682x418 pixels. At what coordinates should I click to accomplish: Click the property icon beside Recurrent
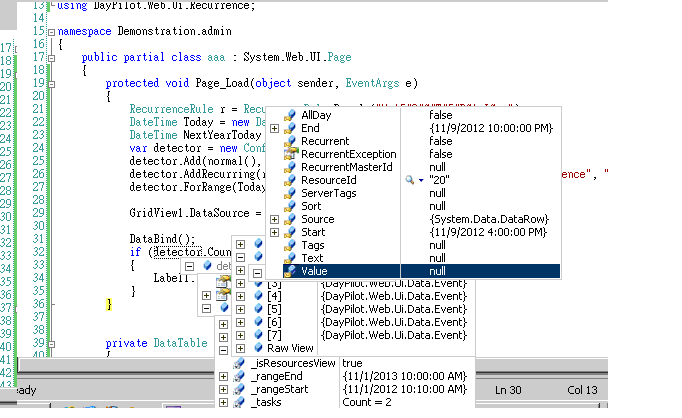290,141
